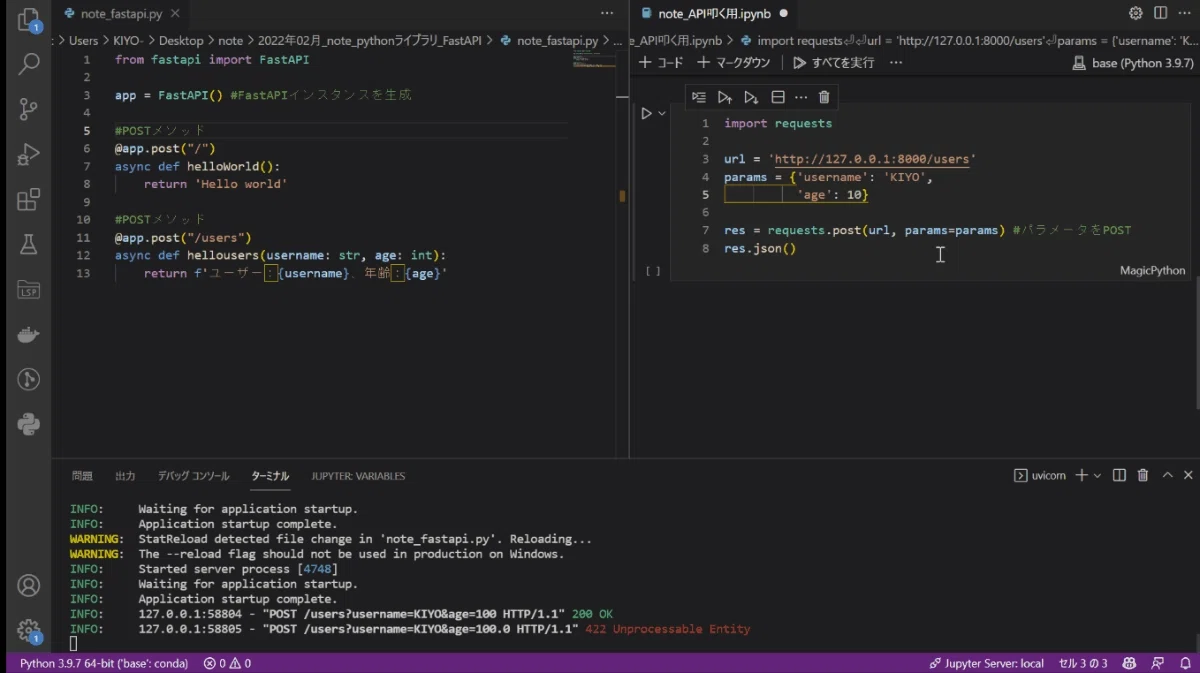Click the minimap in note_fastapi.py editor

coord(594,59)
